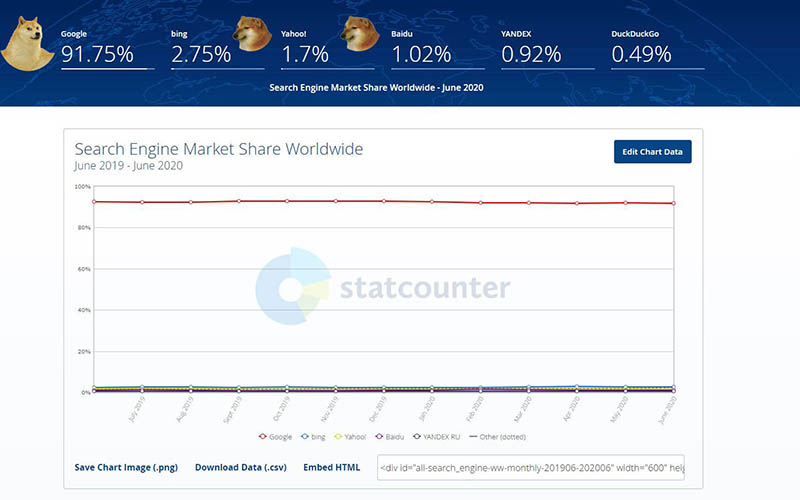This screenshot has width=800, height=500.
Task: Toggle bing series in chart legend
Action: [313, 437]
